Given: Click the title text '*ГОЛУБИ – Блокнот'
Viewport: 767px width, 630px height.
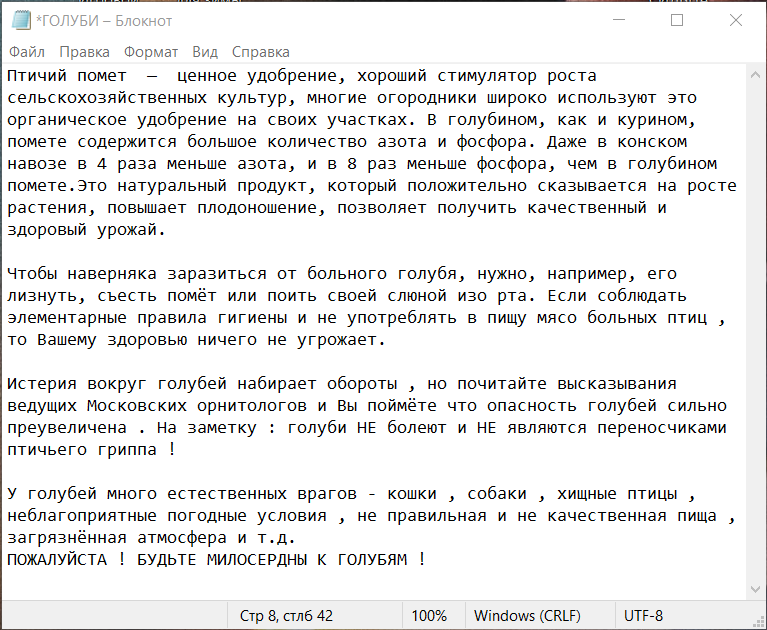Looking at the screenshot, I should pyautogui.click(x=104, y=21).
